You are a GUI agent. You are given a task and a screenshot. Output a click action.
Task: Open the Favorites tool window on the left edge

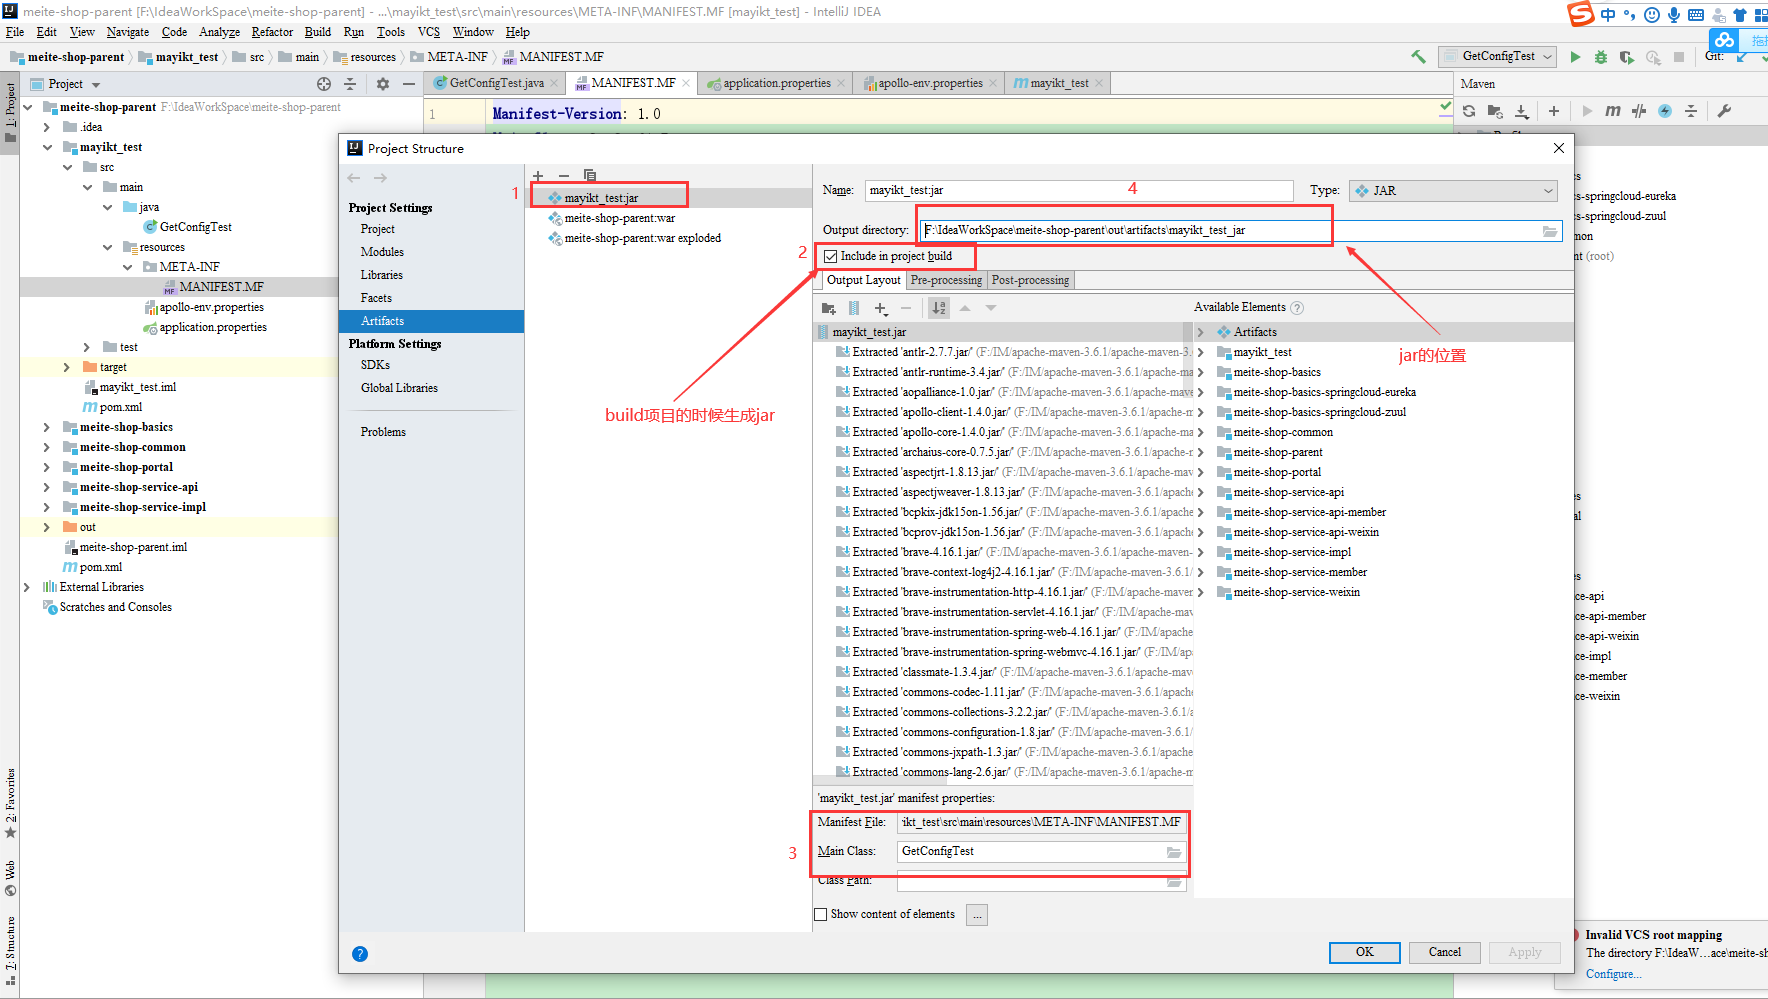10,803
